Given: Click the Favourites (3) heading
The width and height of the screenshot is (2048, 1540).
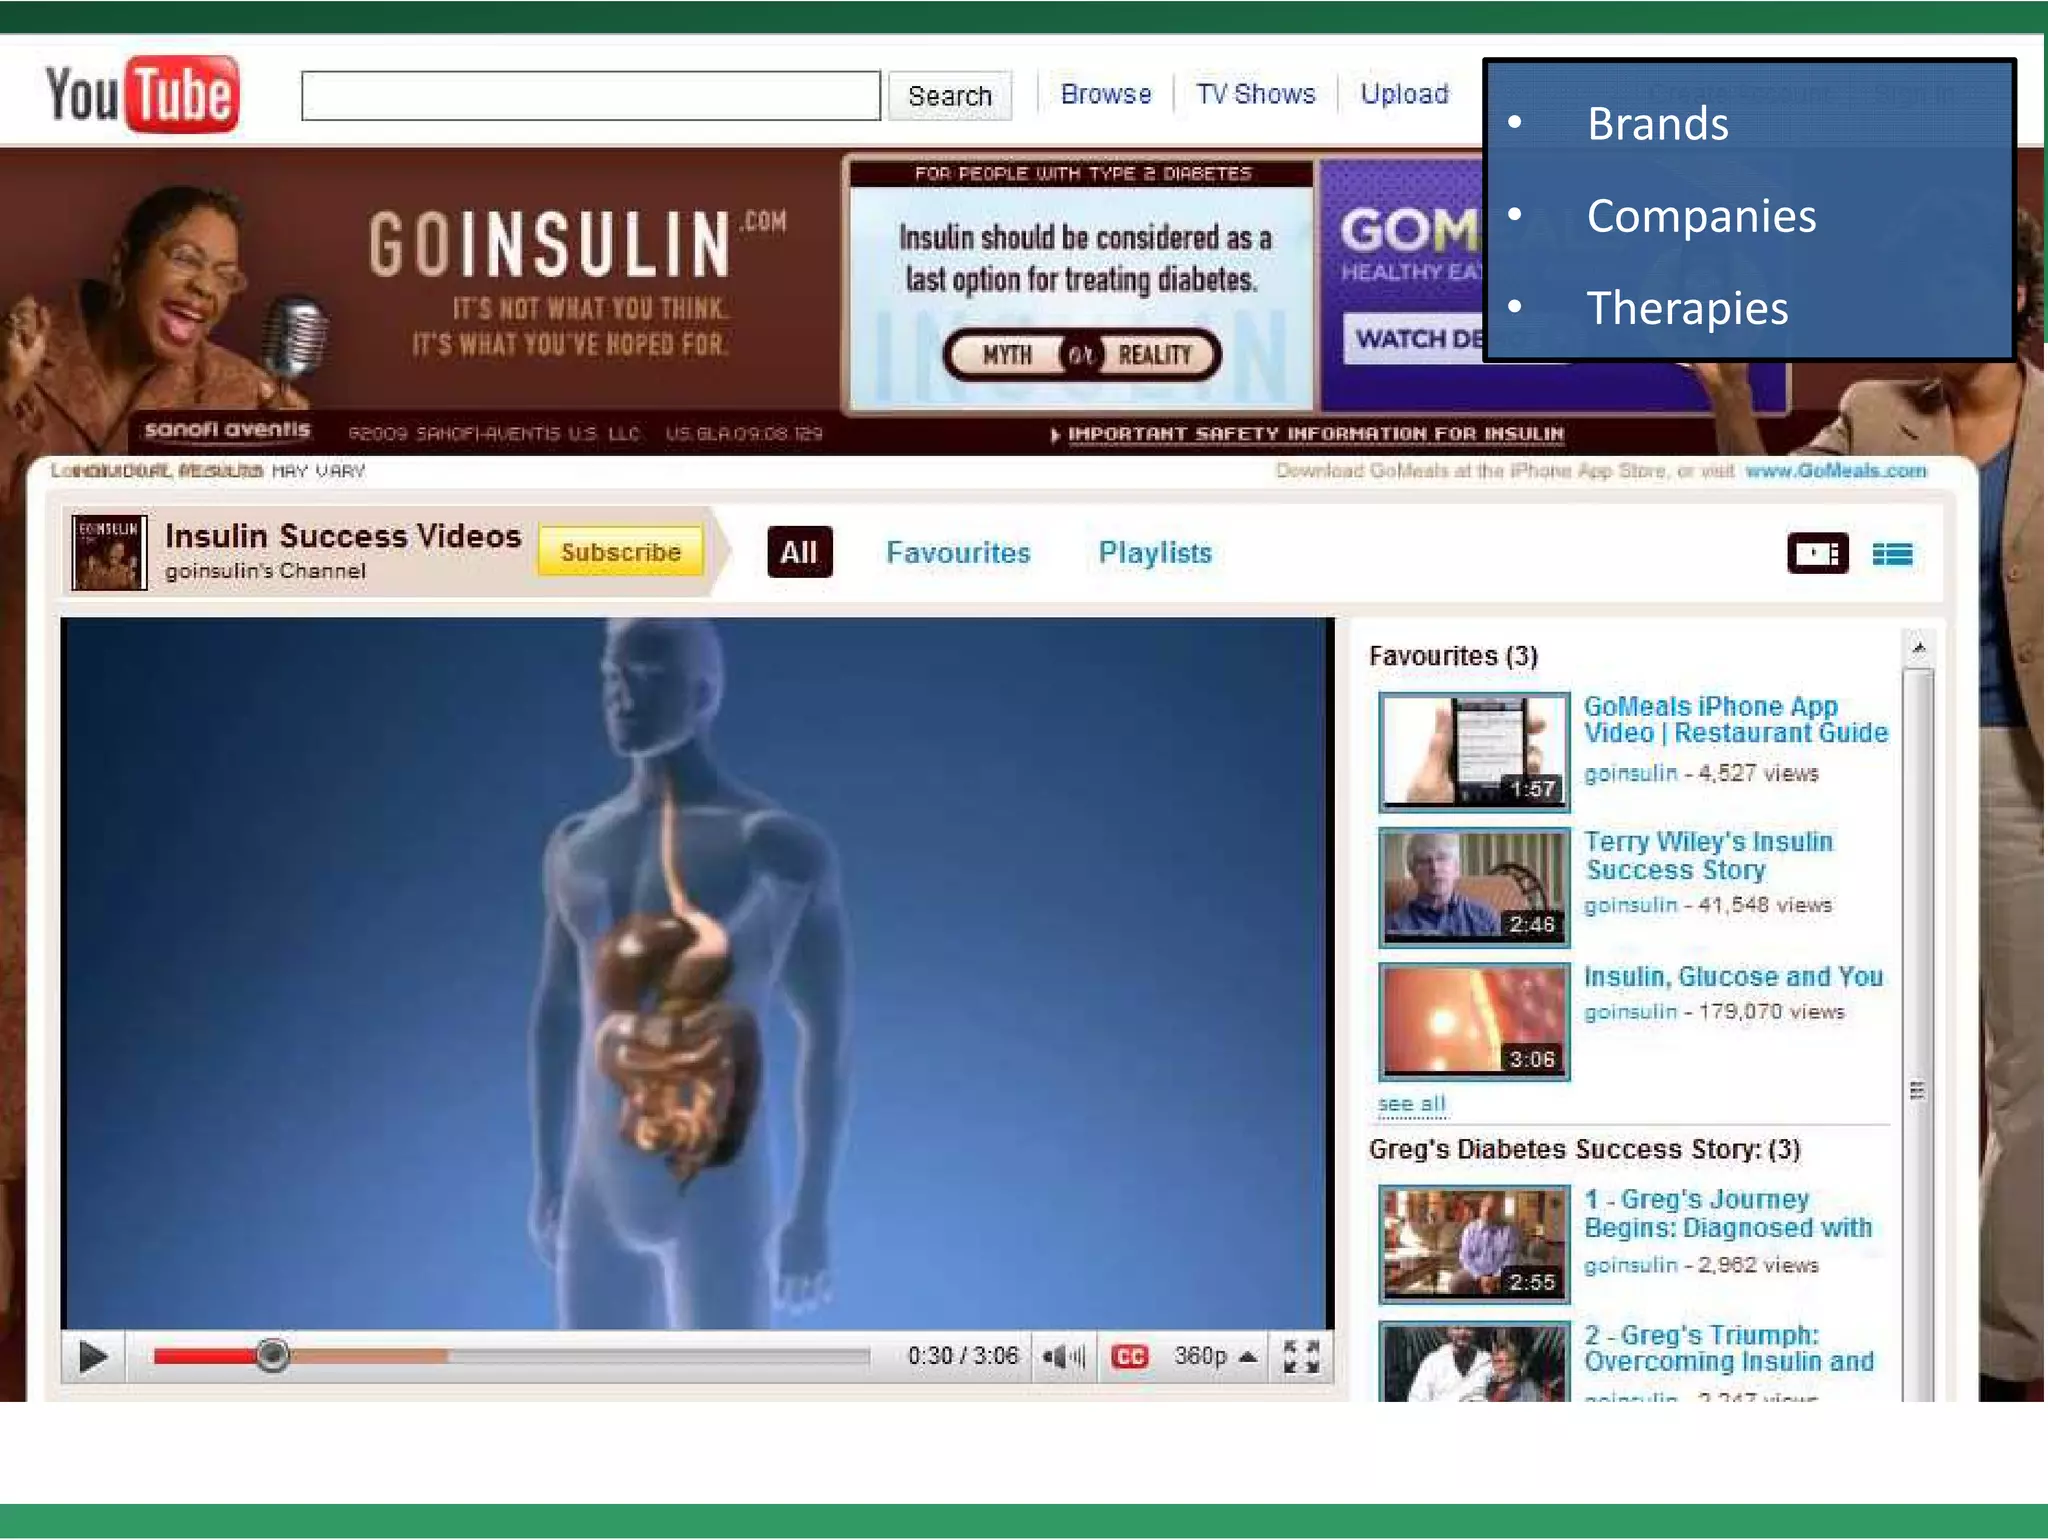Looking at the screenshot, I should coord(1453,656).
